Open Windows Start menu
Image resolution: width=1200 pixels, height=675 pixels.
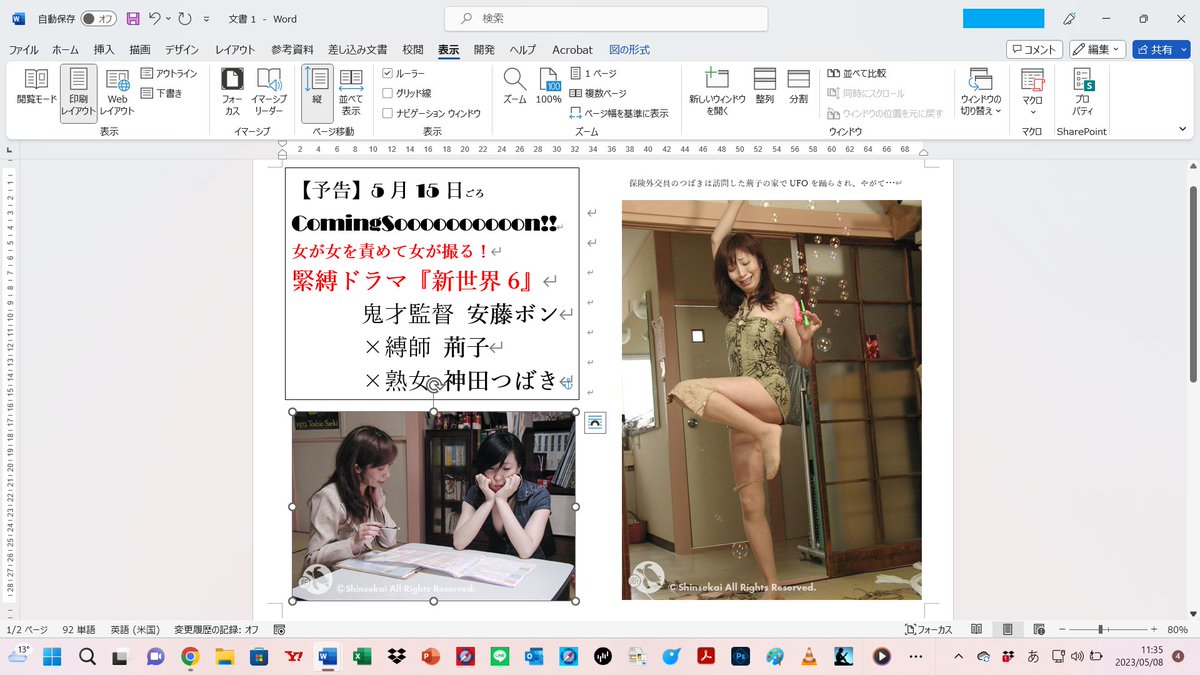pos(52,656)
